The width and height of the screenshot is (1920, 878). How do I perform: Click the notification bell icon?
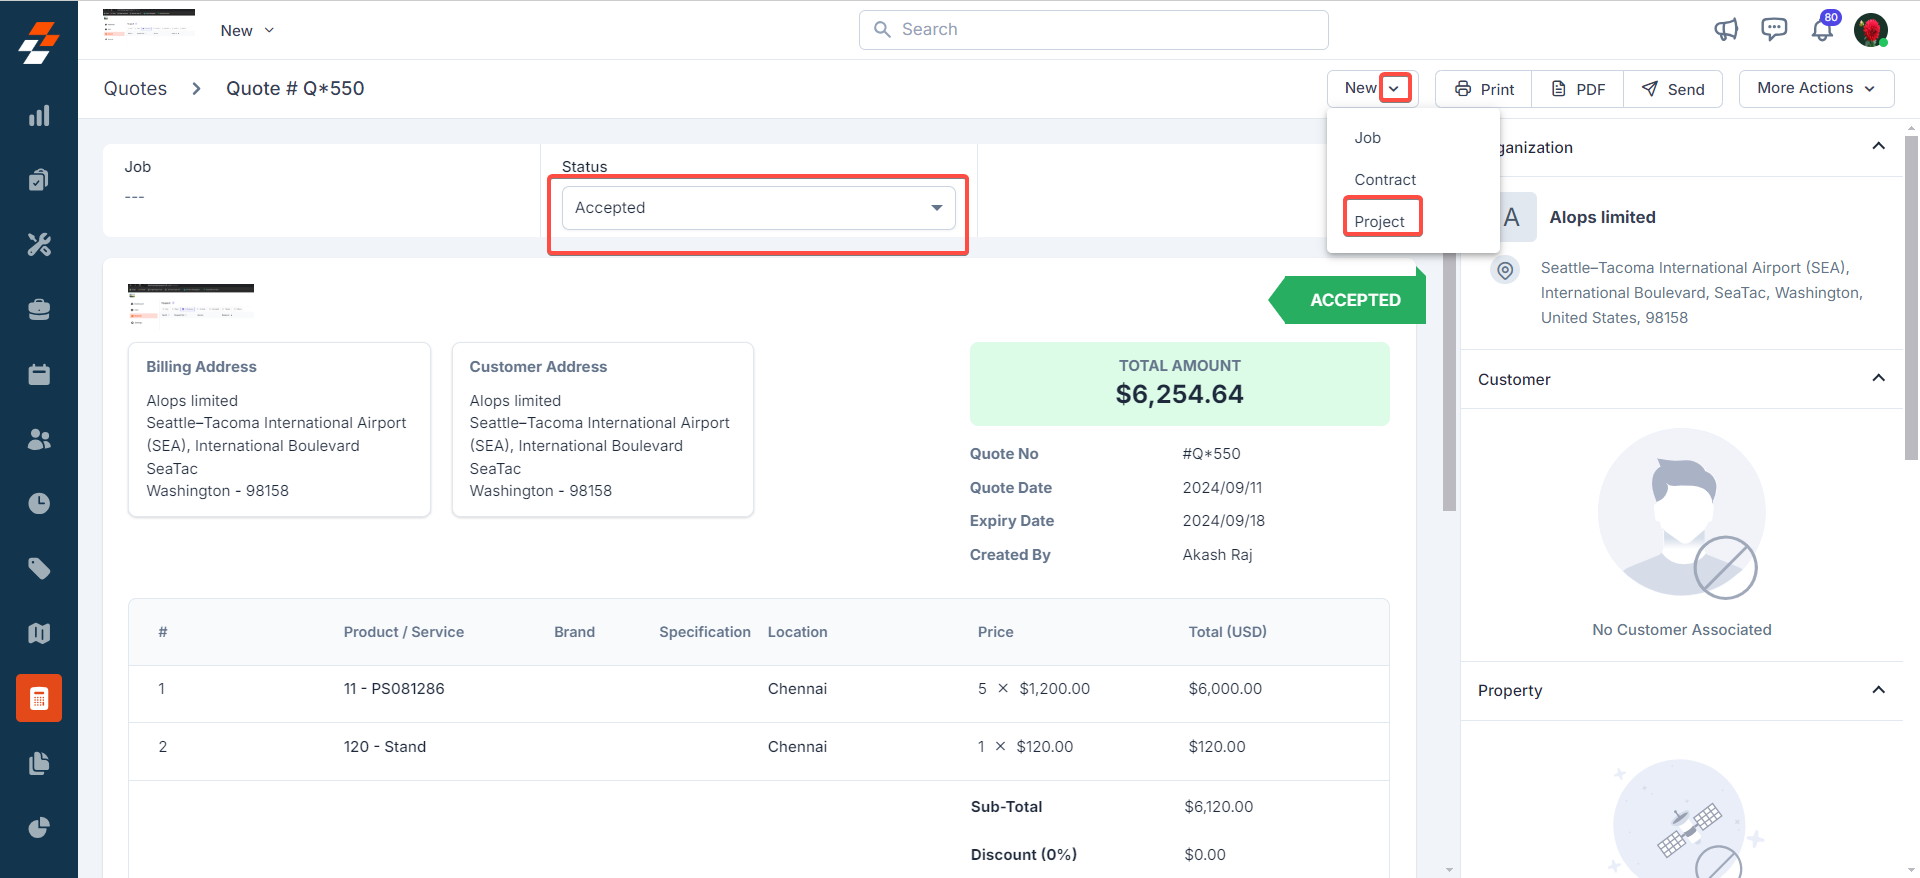1822,30
